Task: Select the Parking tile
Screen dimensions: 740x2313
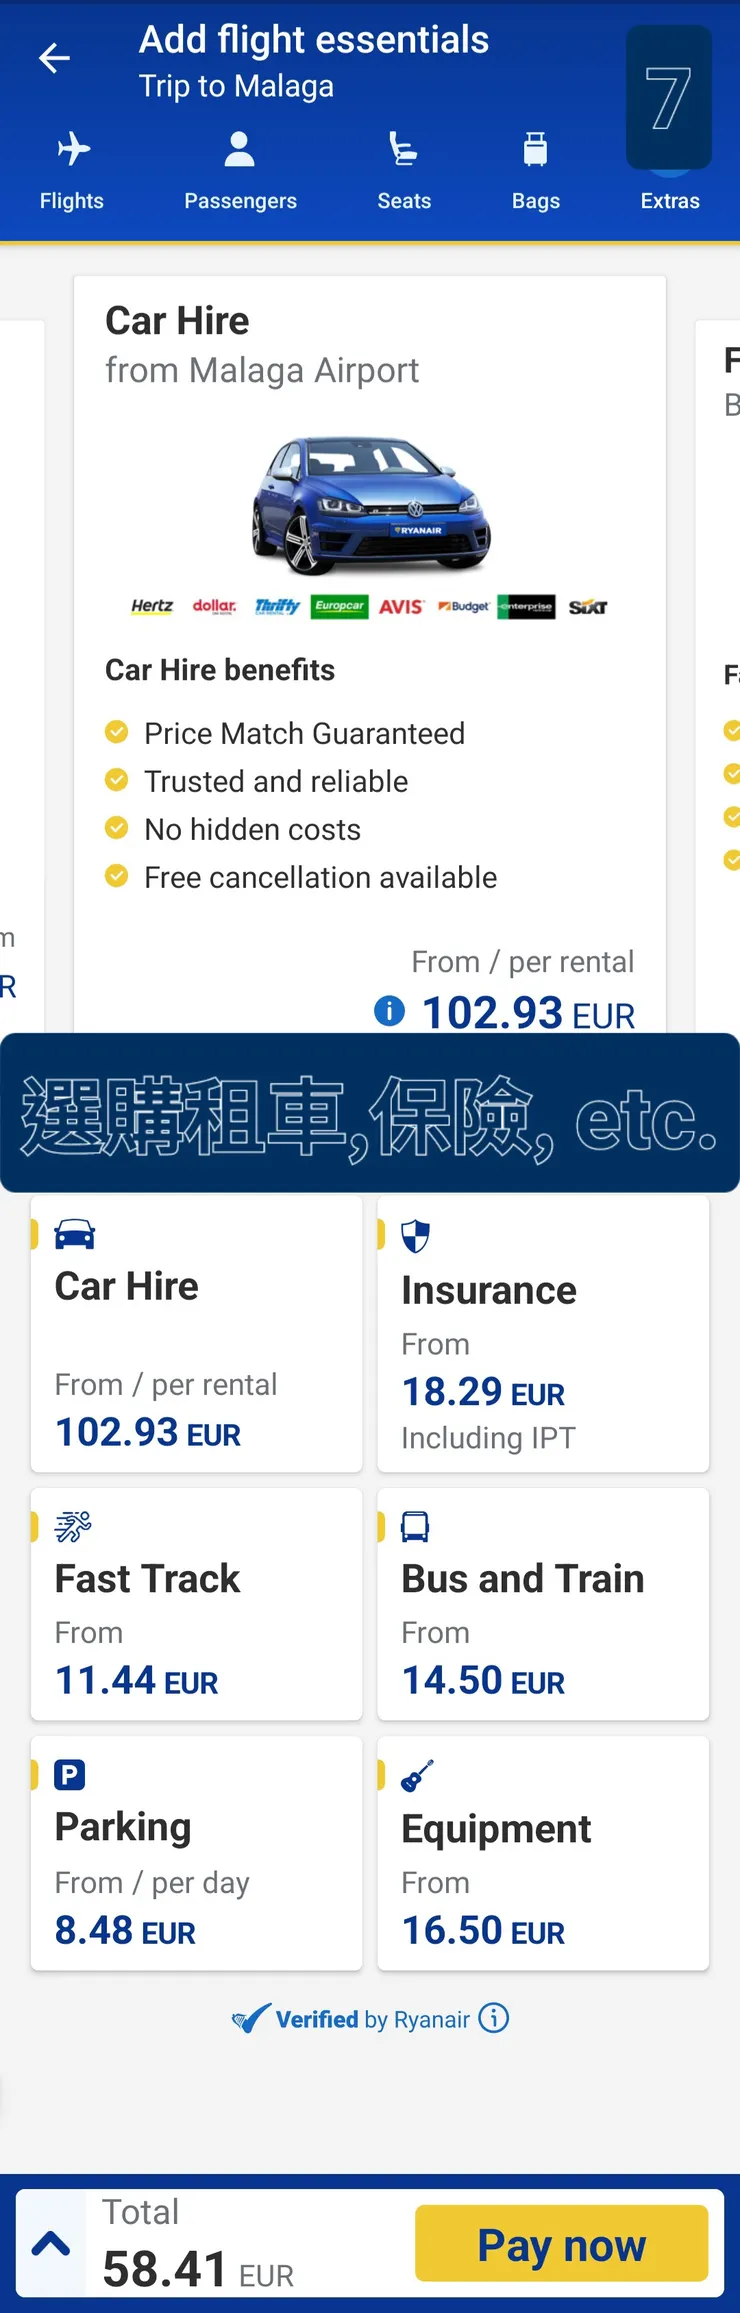Action: click(x=196, y=1853)
